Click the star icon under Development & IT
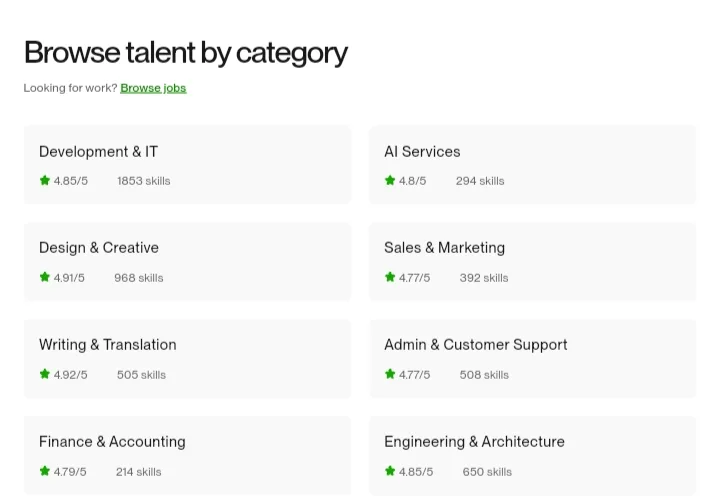The width and height of the screenshot is (718, 498). point(45,181)
